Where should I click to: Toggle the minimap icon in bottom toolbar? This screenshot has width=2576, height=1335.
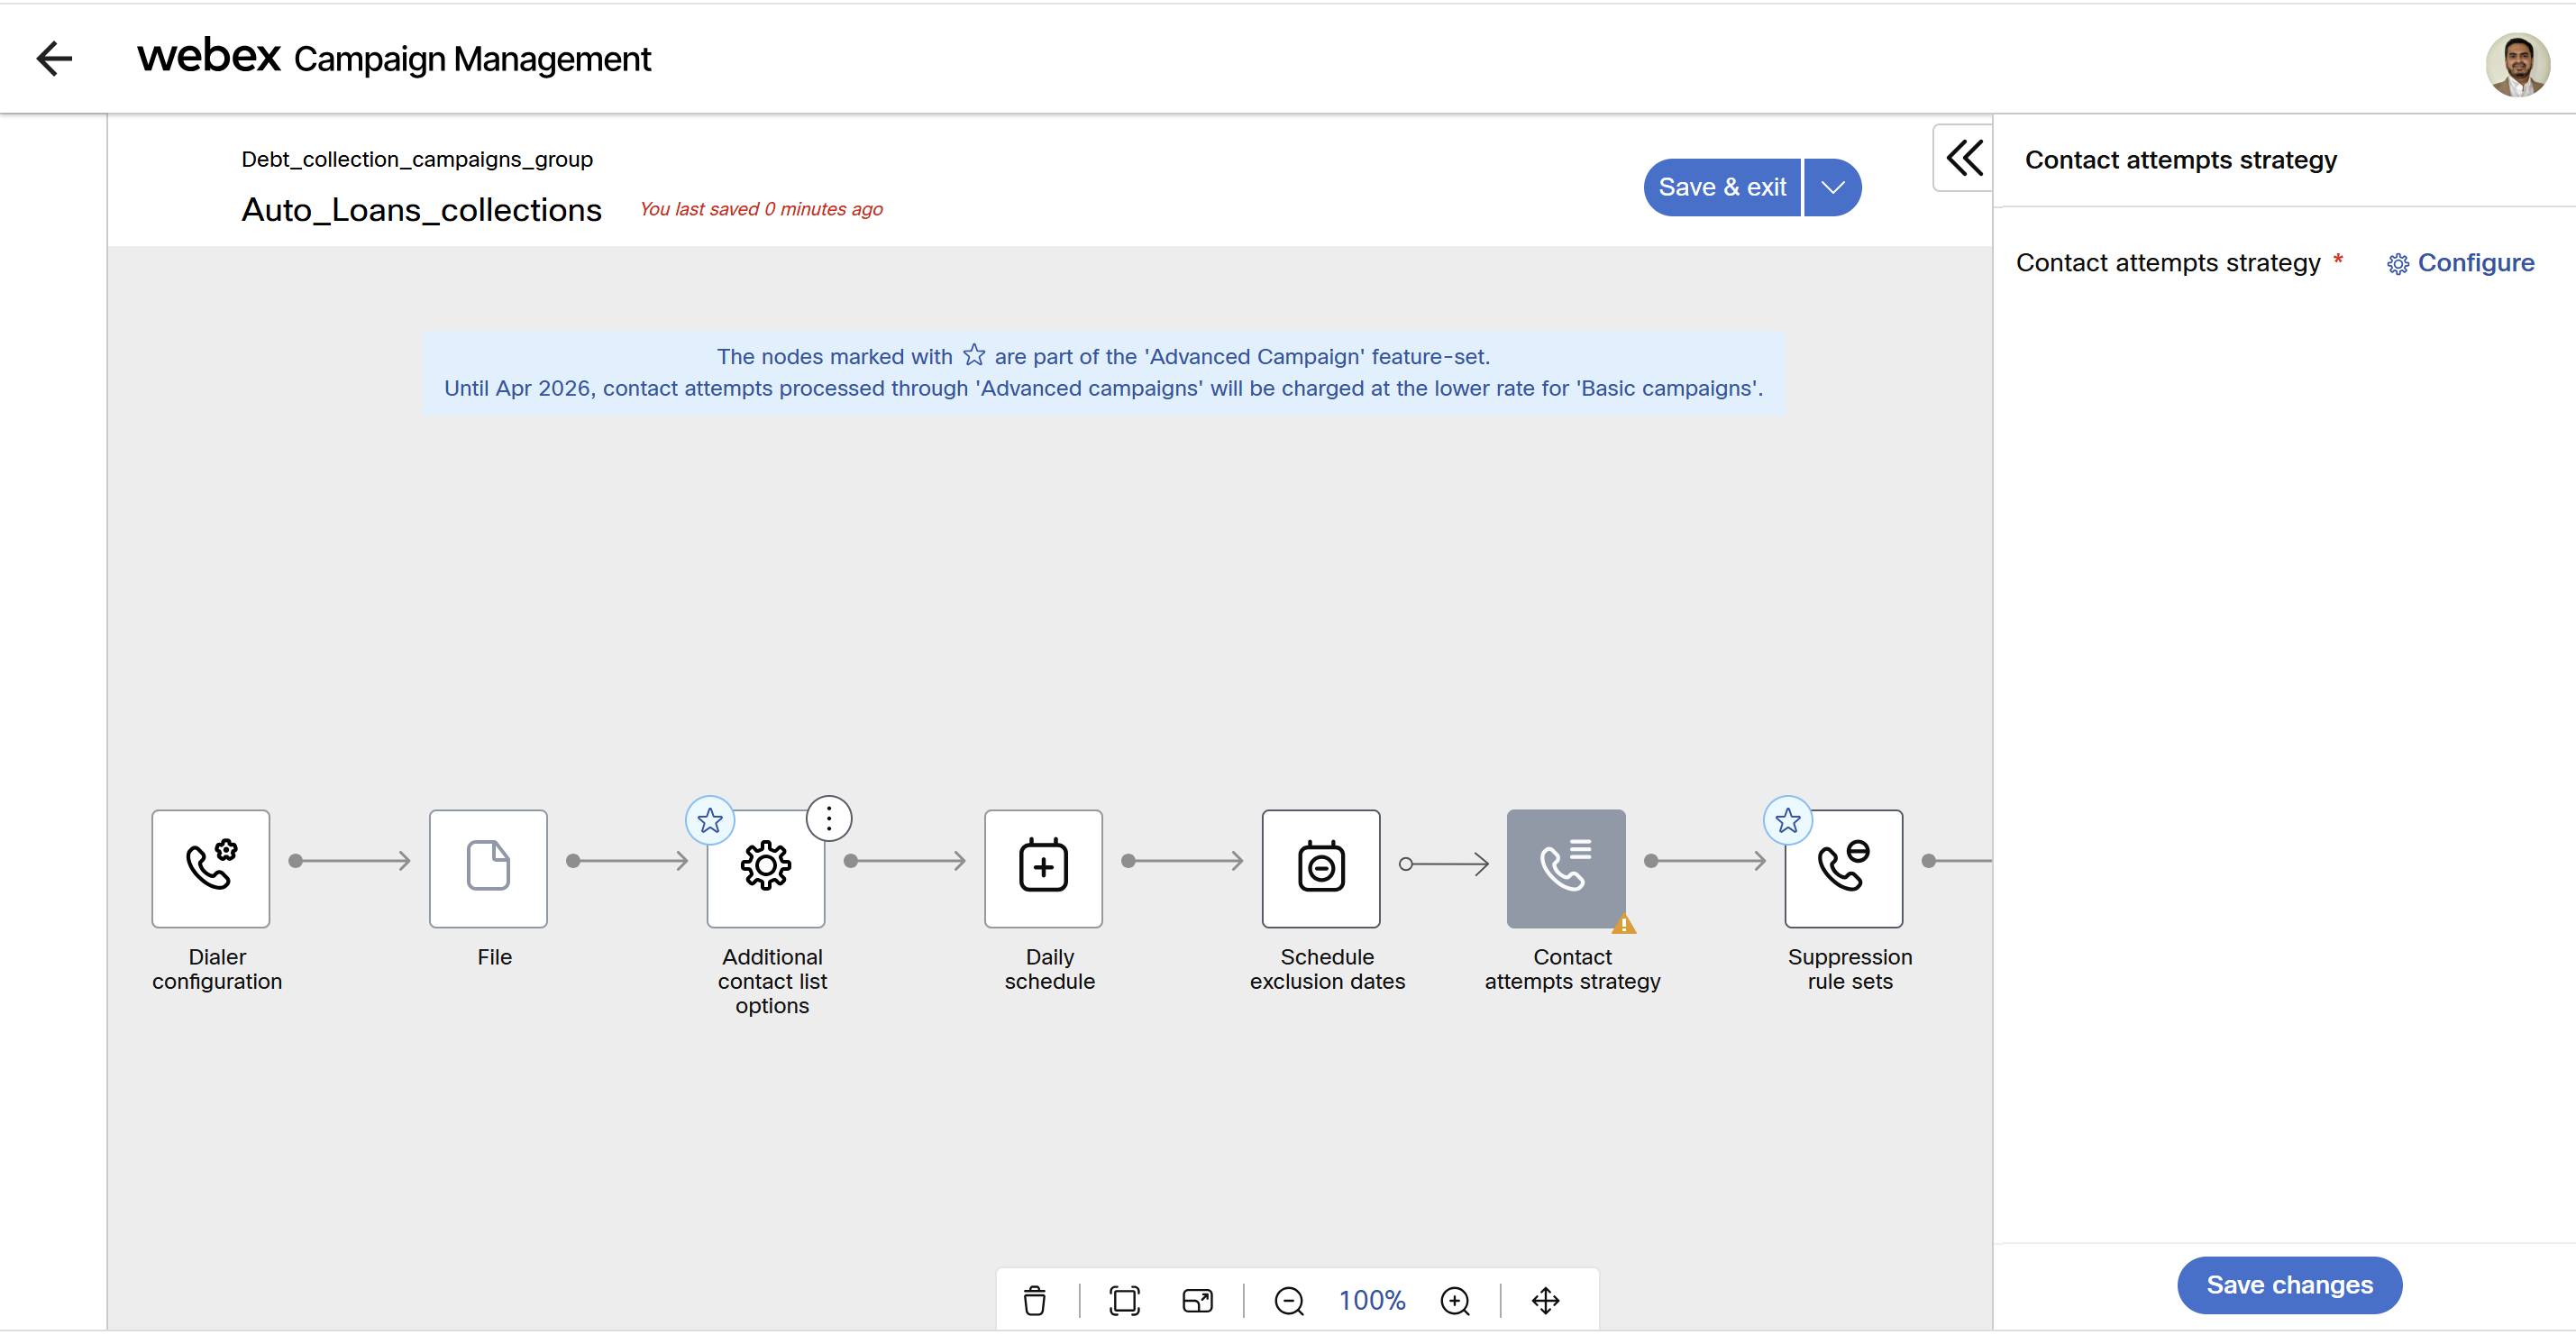1197,1300
